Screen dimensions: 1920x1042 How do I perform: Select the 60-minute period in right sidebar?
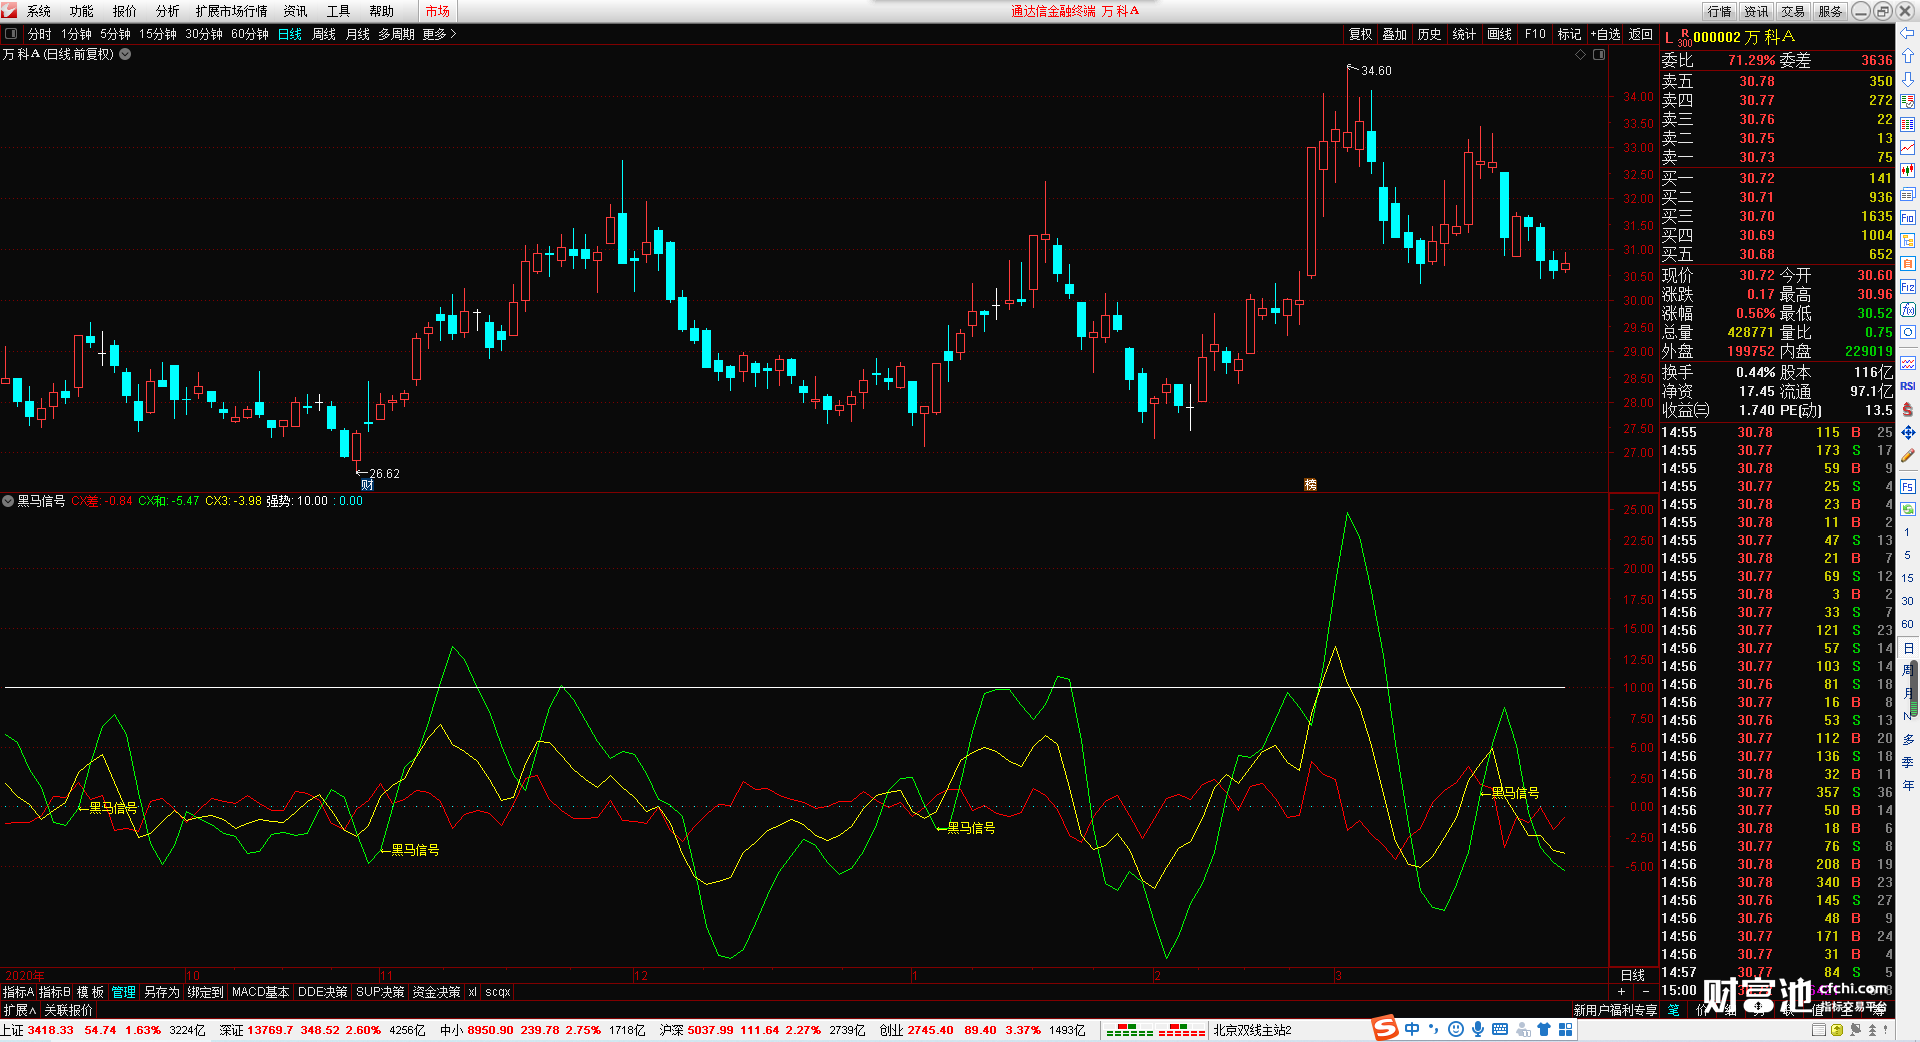1907,624
